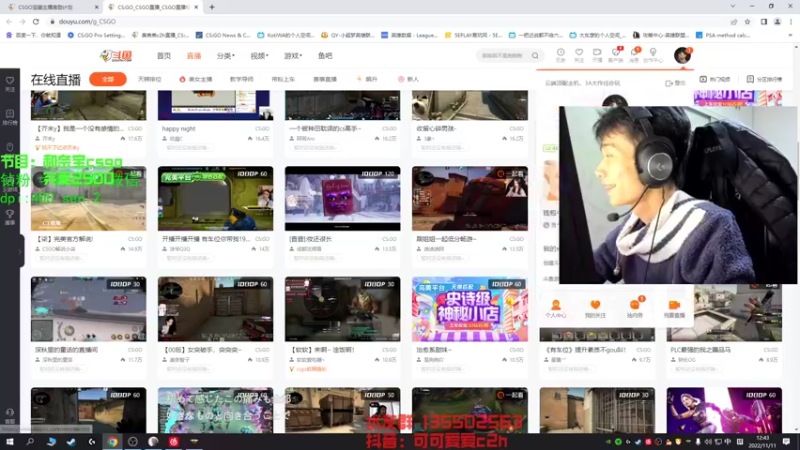The width and height of the screenshot is (800, 450).
Task: Open the Windows Start menu
Action: click(x=10, y=442)
